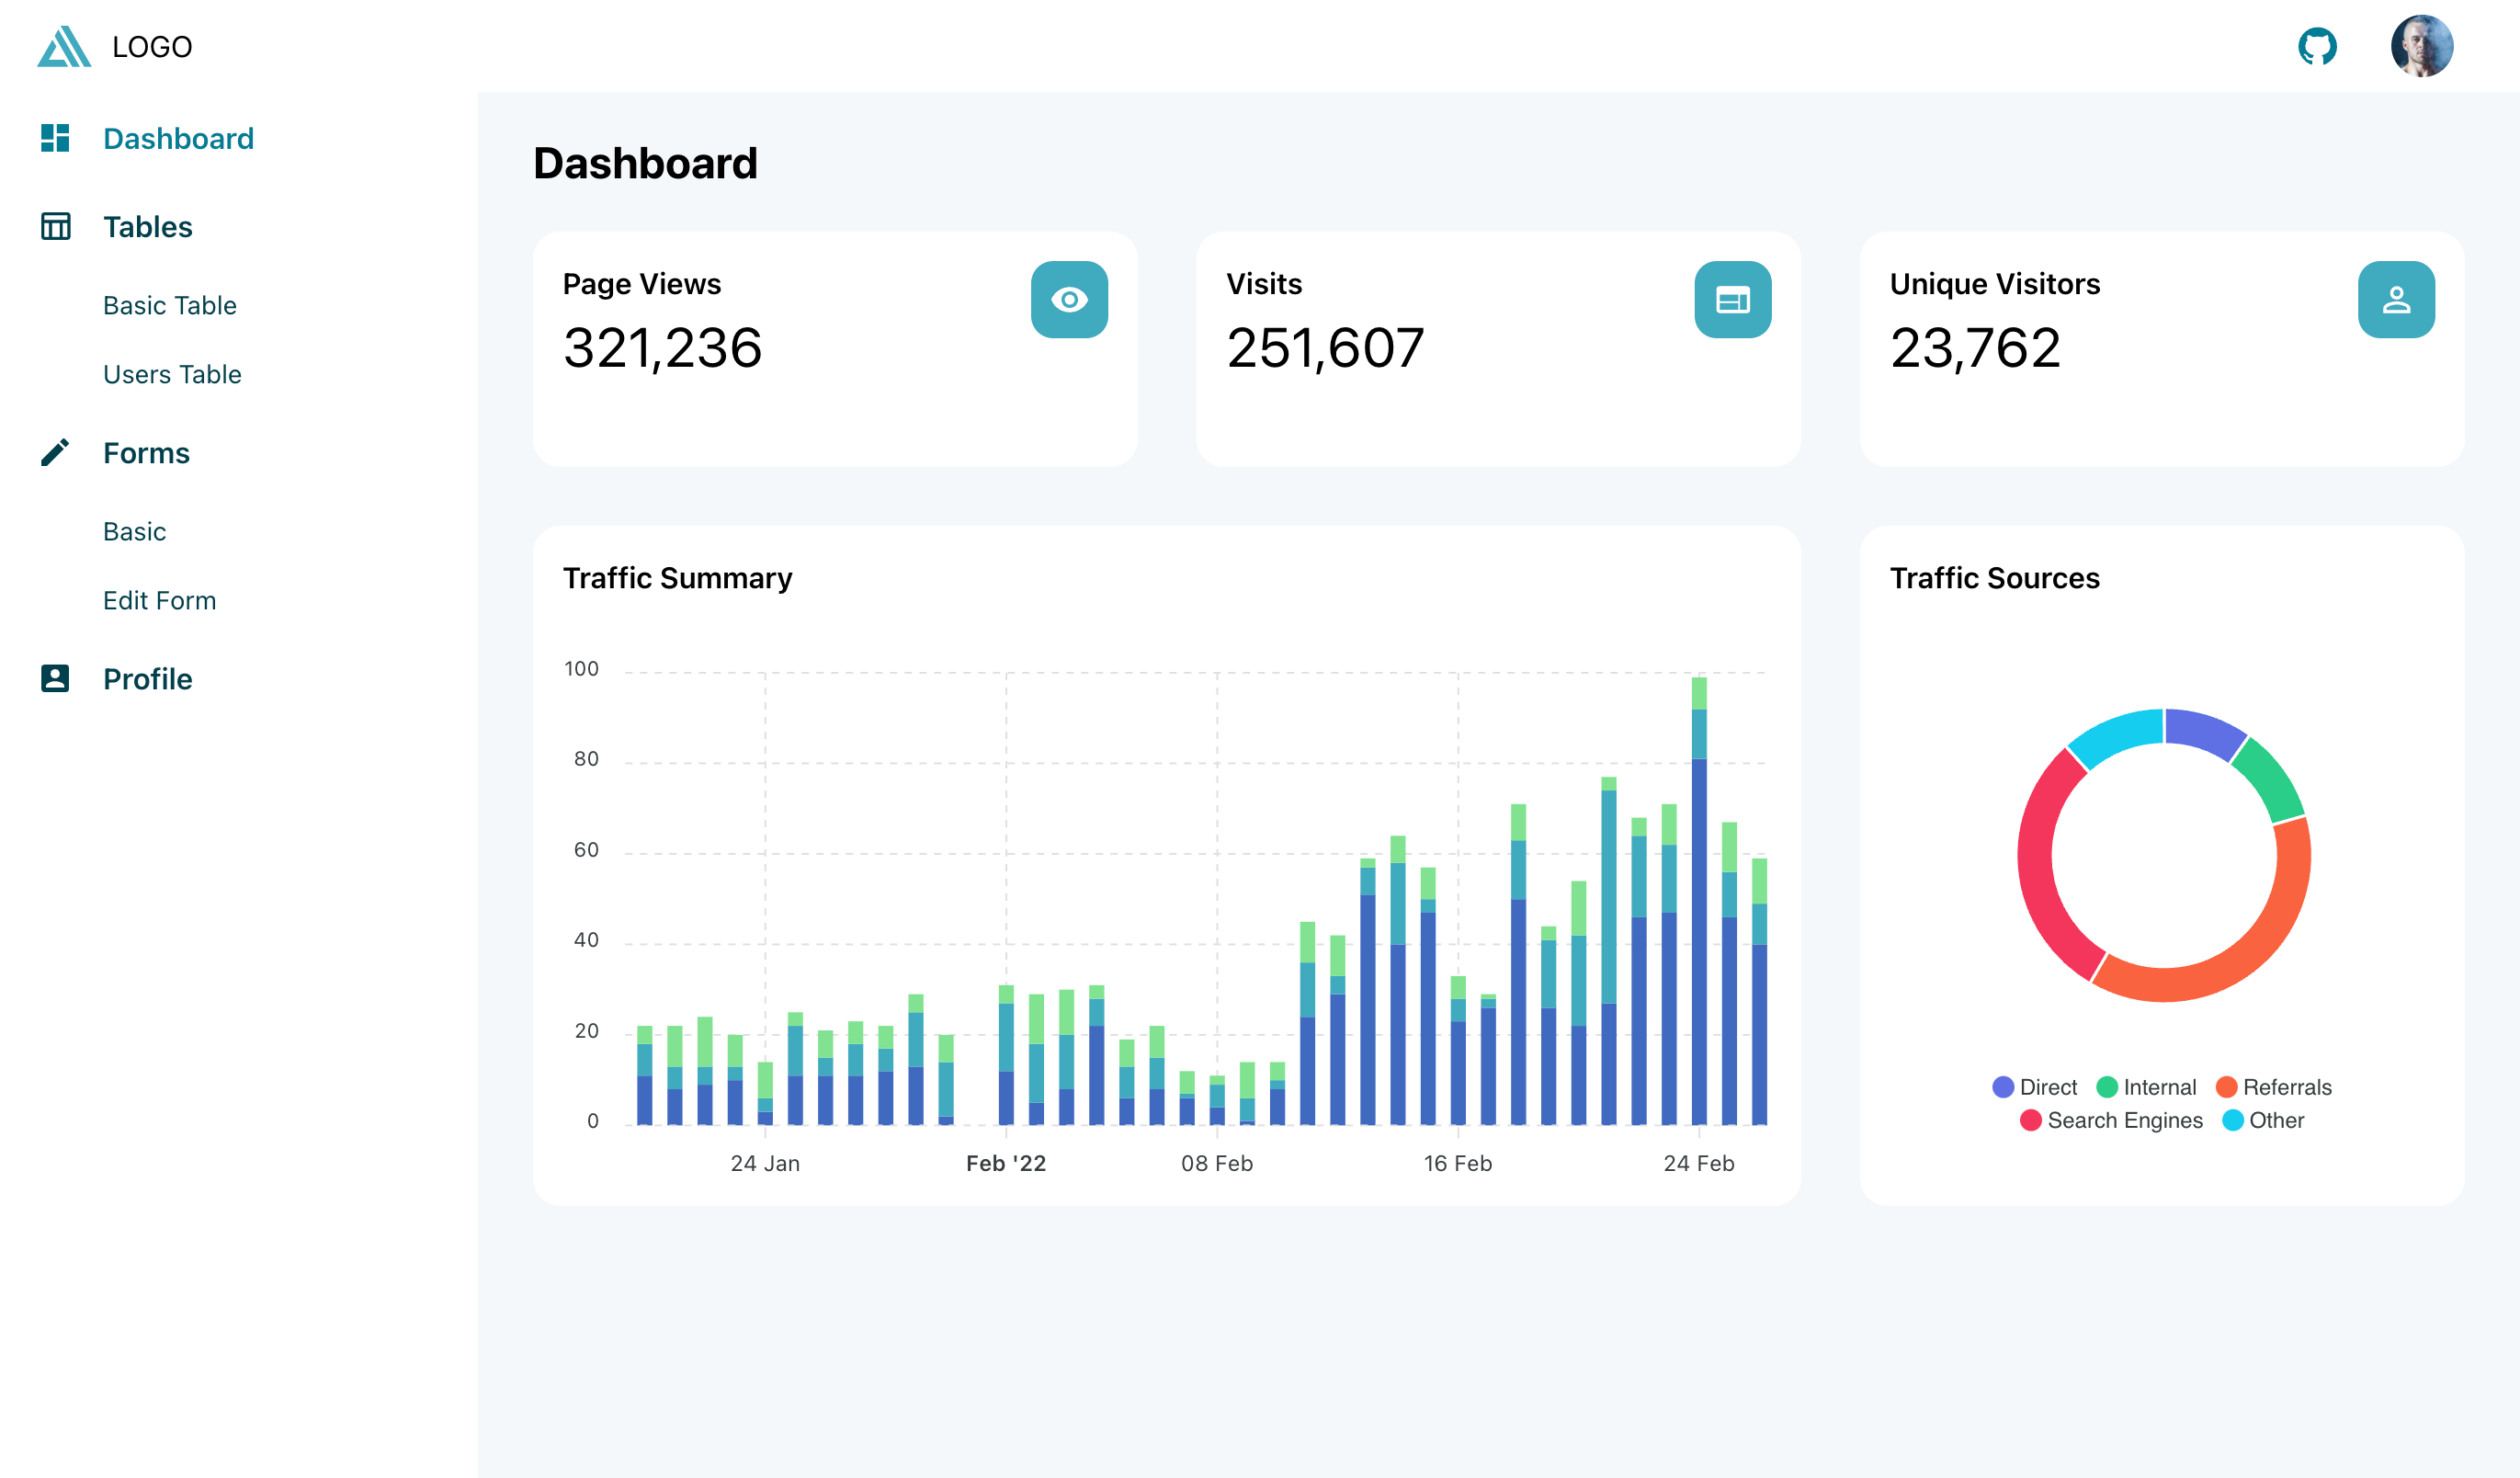Toggle Internal series in donut legend

2146,1087
